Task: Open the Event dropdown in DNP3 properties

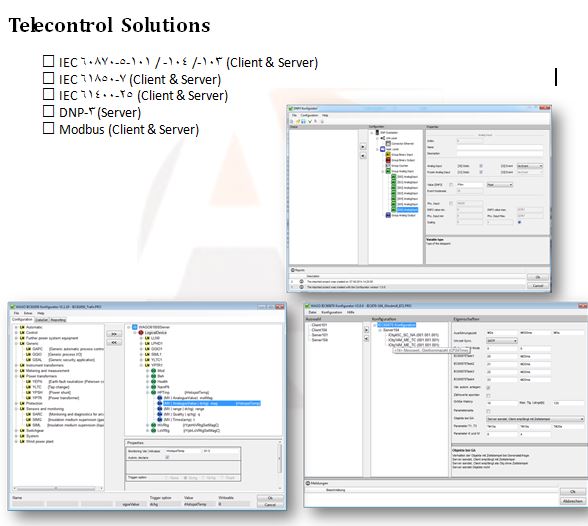Action: click(x=530, y=166)
